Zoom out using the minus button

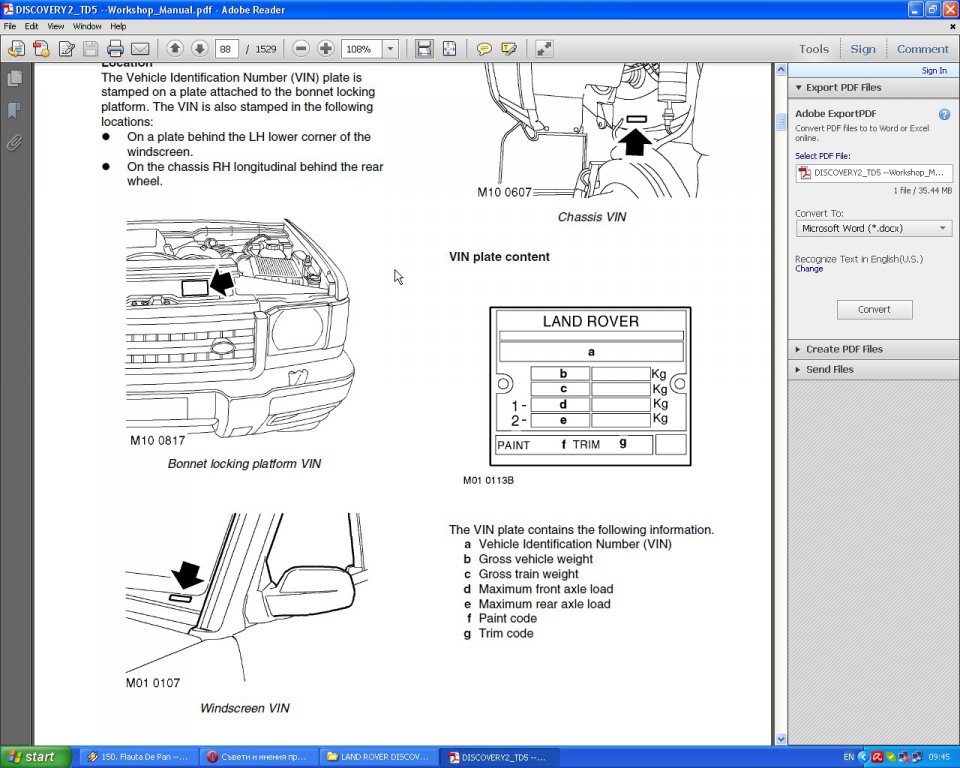pyautogui.click(x=301, y=49)
